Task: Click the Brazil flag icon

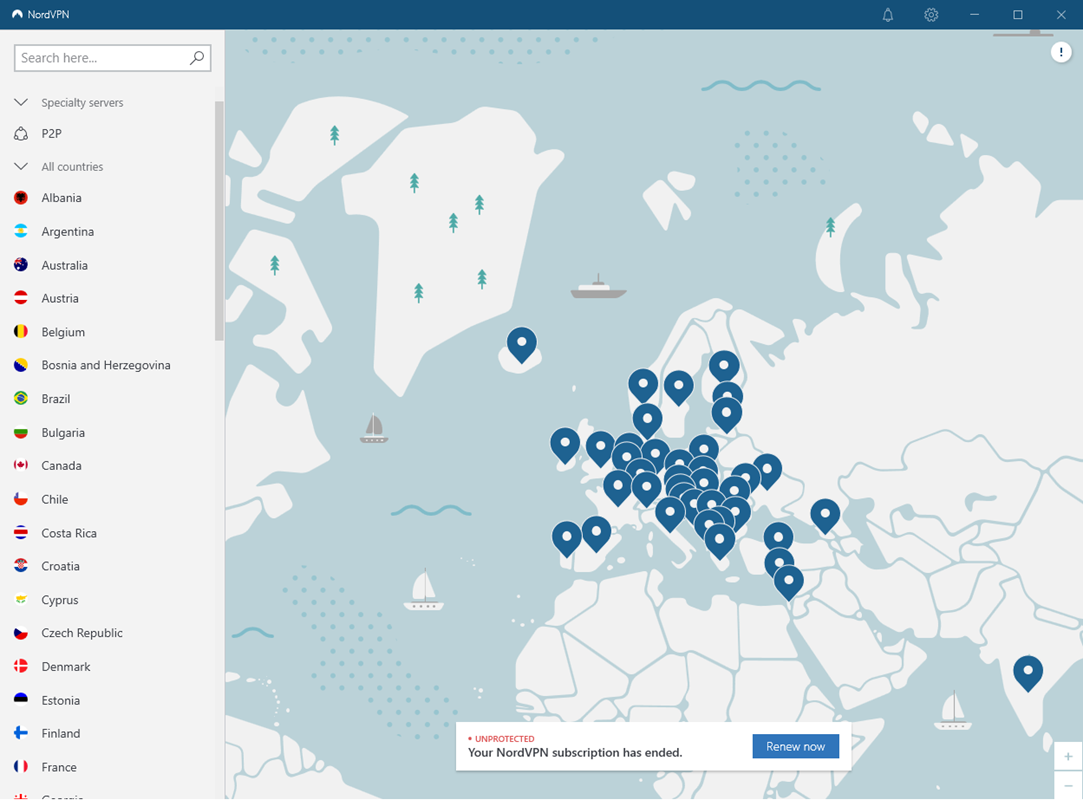Action: click(x=21, y=399)
